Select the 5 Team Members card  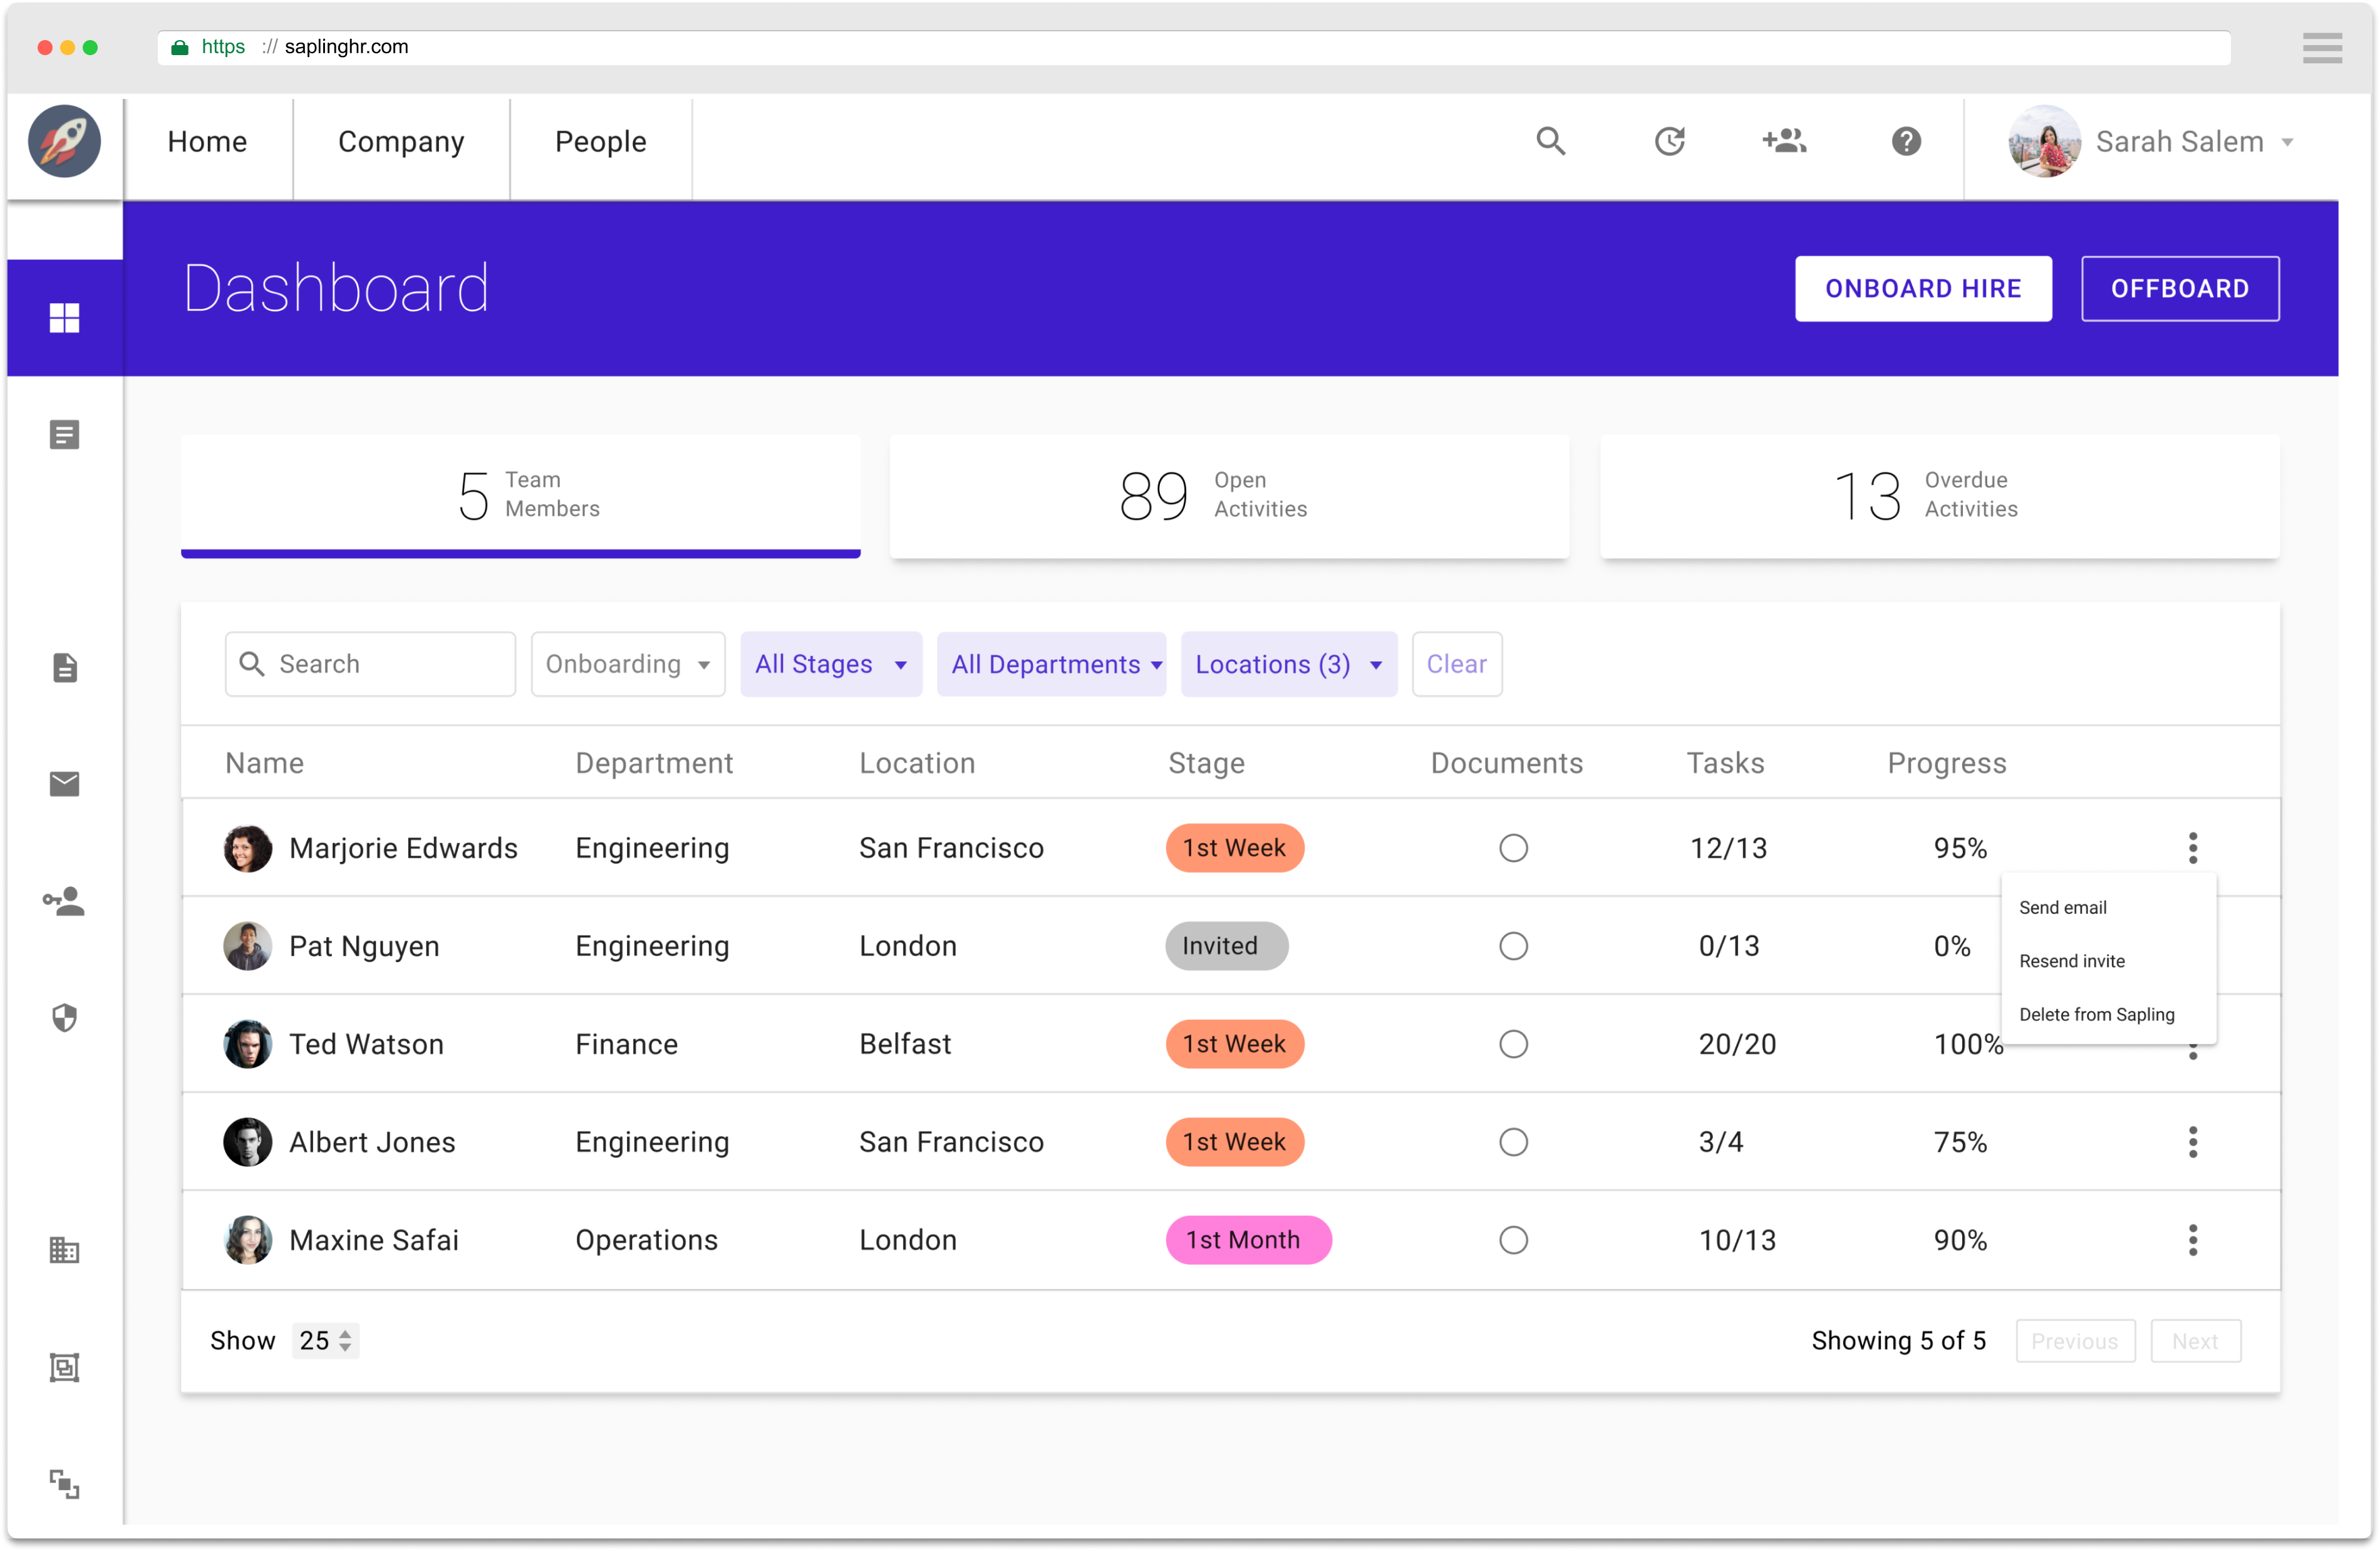[520, 496]
